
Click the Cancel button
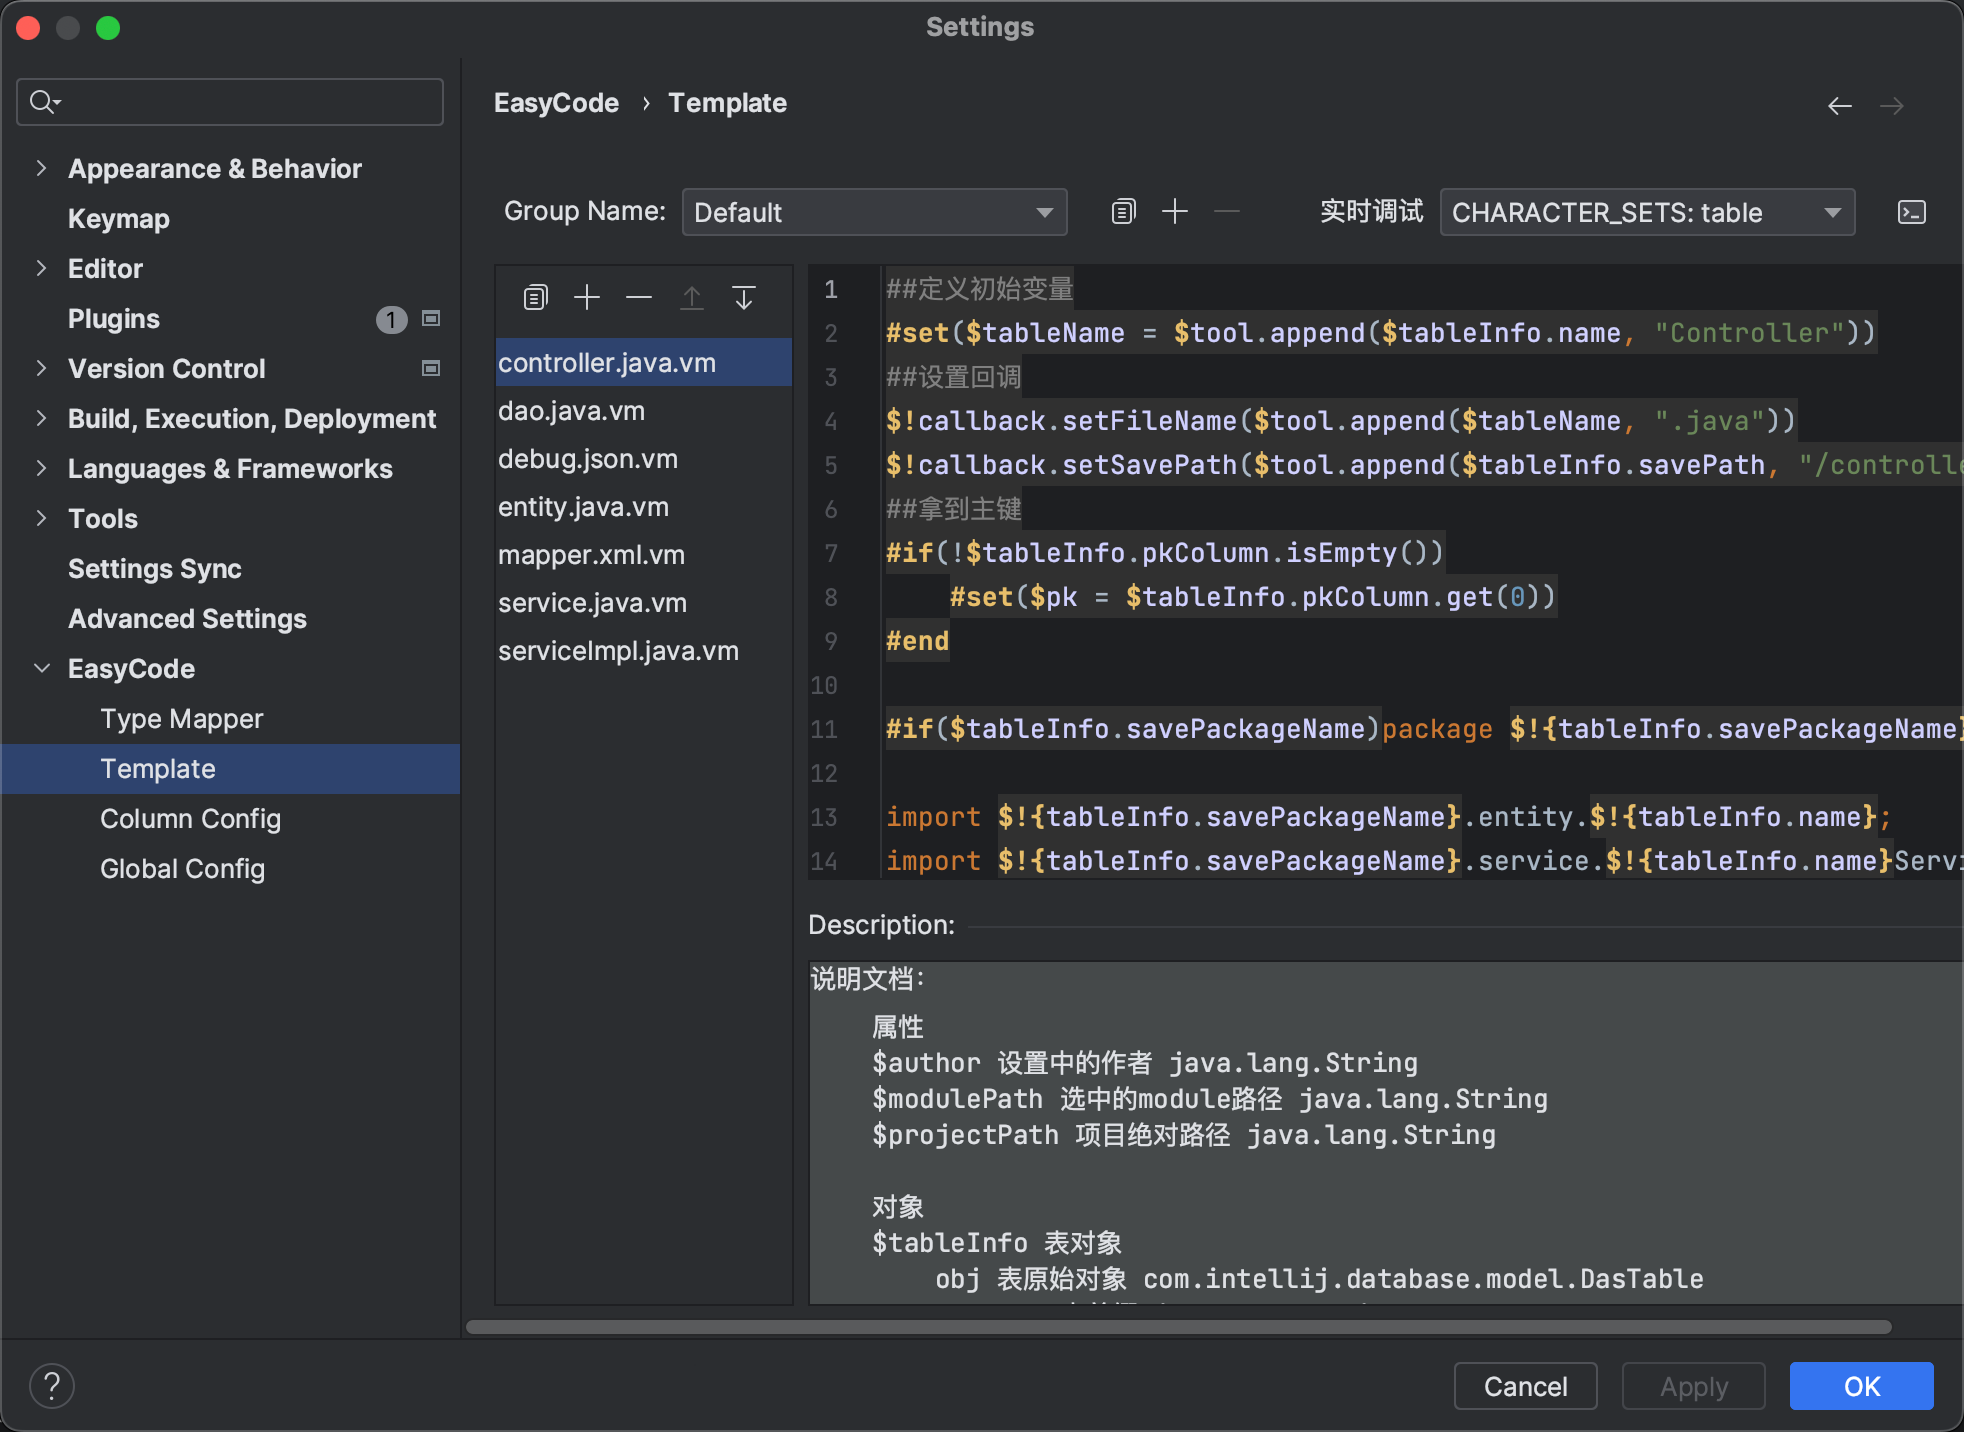click(x=1524, y=1386)
